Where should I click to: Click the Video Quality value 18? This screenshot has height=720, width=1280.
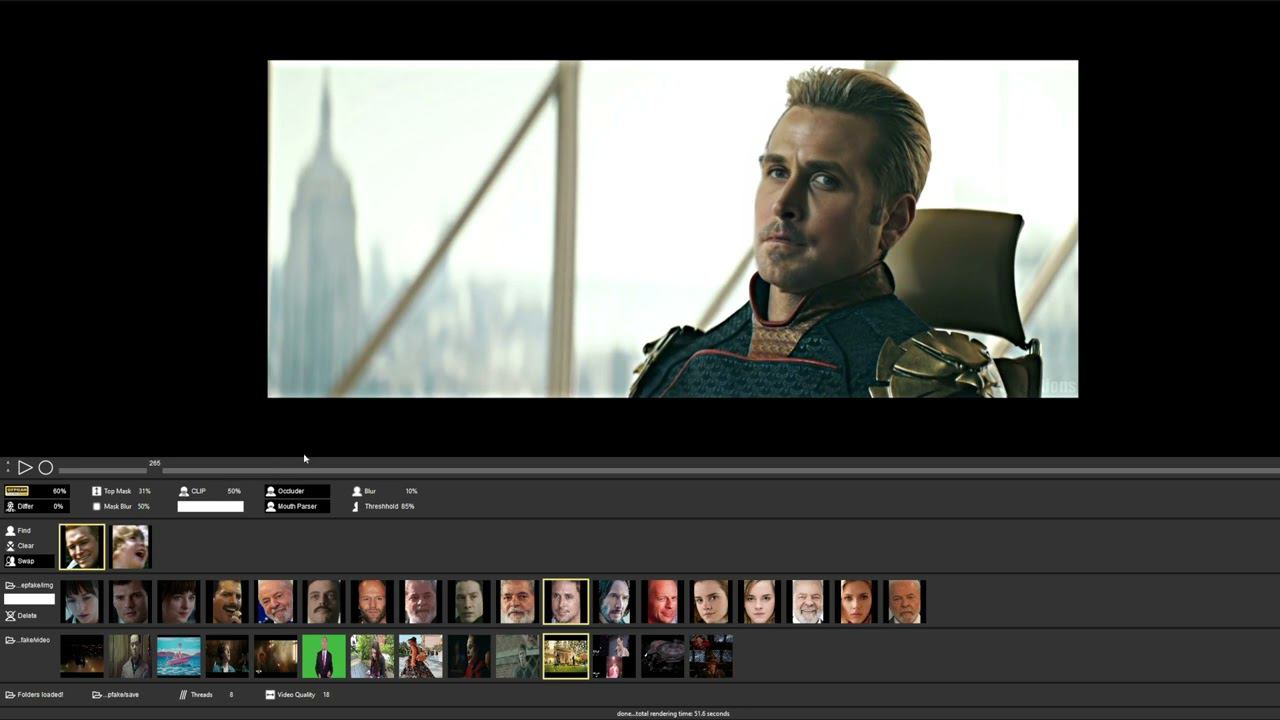coord(326,694)
